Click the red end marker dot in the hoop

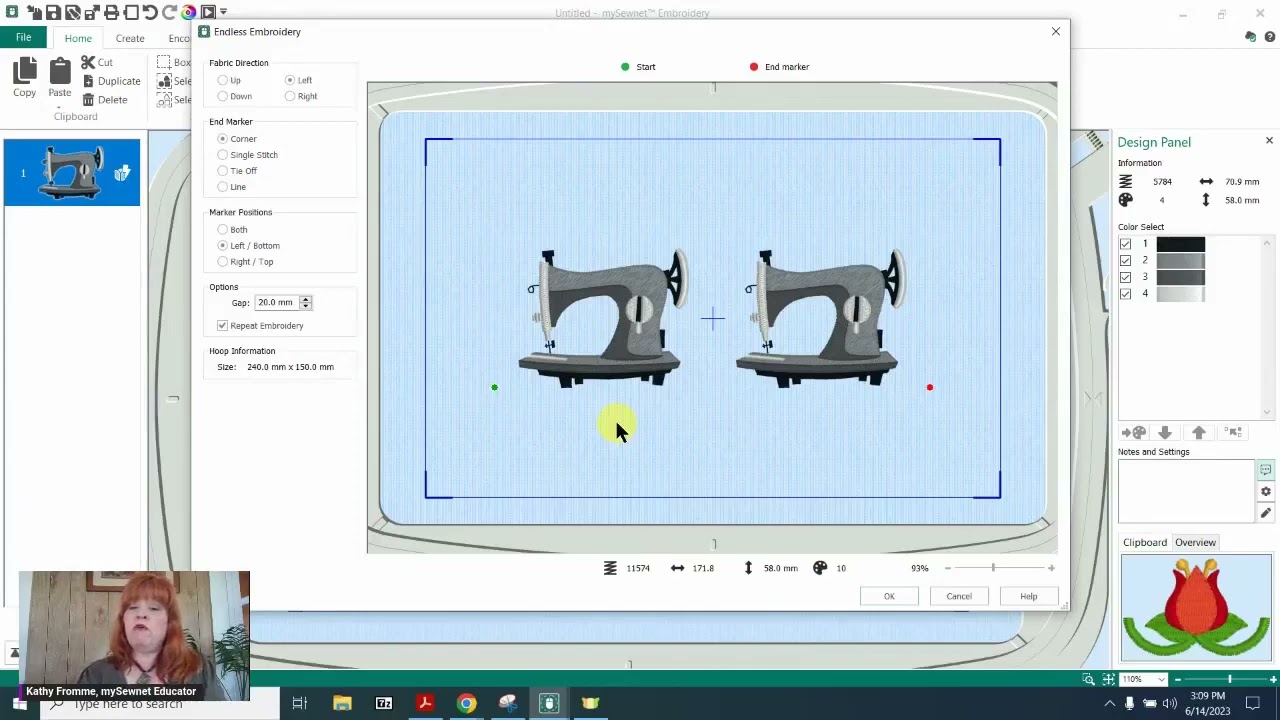(x=930, y=388)
